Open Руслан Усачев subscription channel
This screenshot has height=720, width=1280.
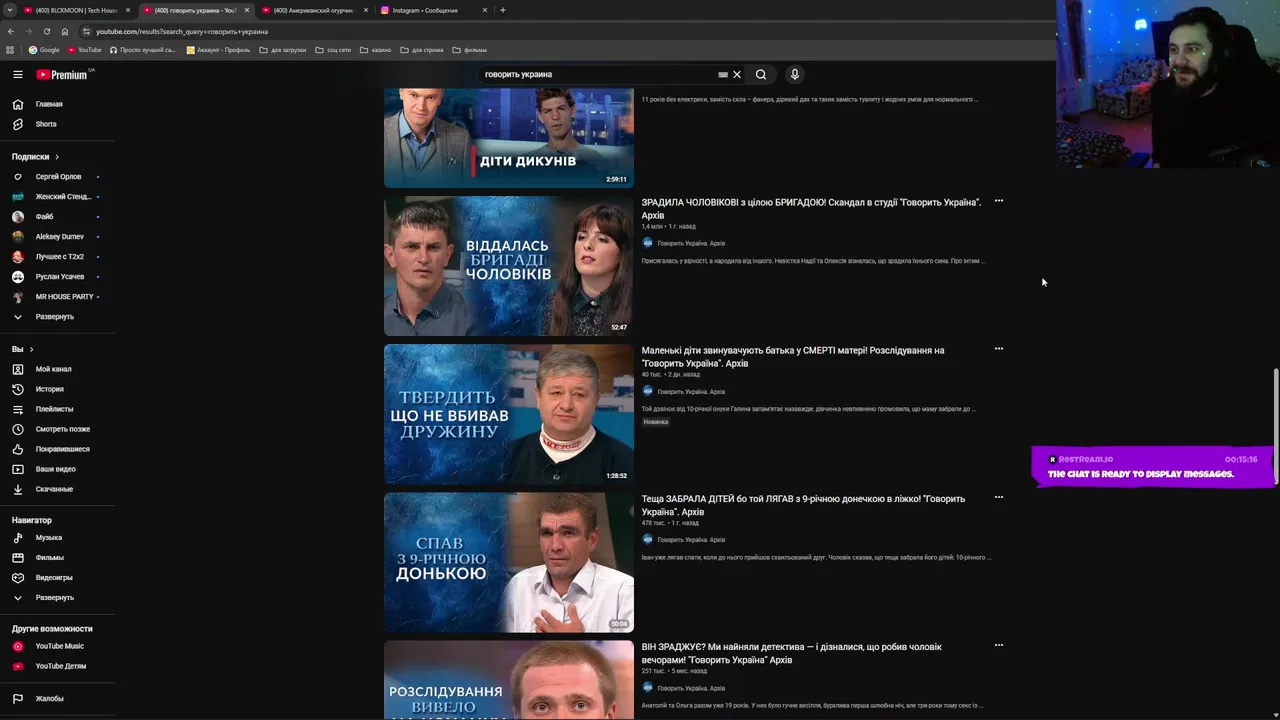58,277
